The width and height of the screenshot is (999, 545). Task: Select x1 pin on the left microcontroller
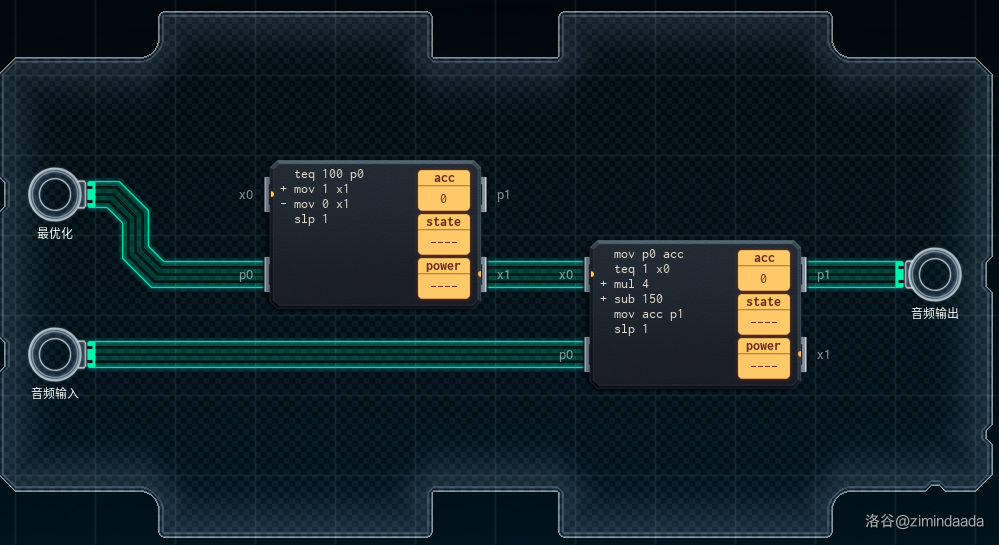(483, 274)
